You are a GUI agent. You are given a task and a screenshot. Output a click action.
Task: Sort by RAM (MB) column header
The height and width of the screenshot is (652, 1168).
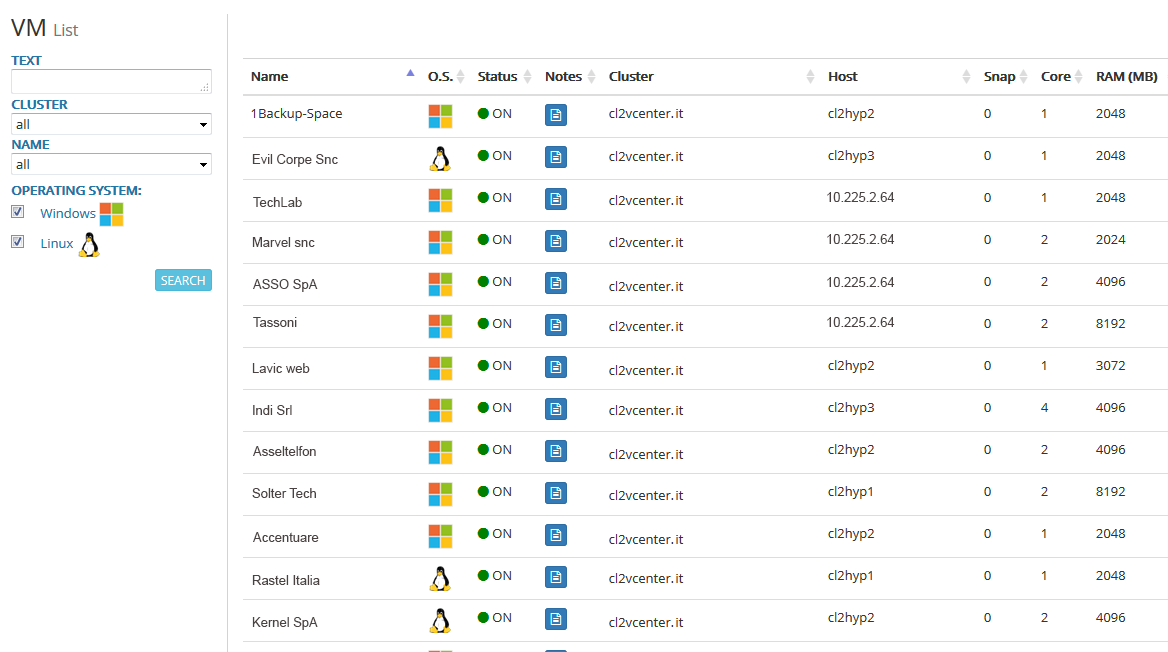(1126, 77)
